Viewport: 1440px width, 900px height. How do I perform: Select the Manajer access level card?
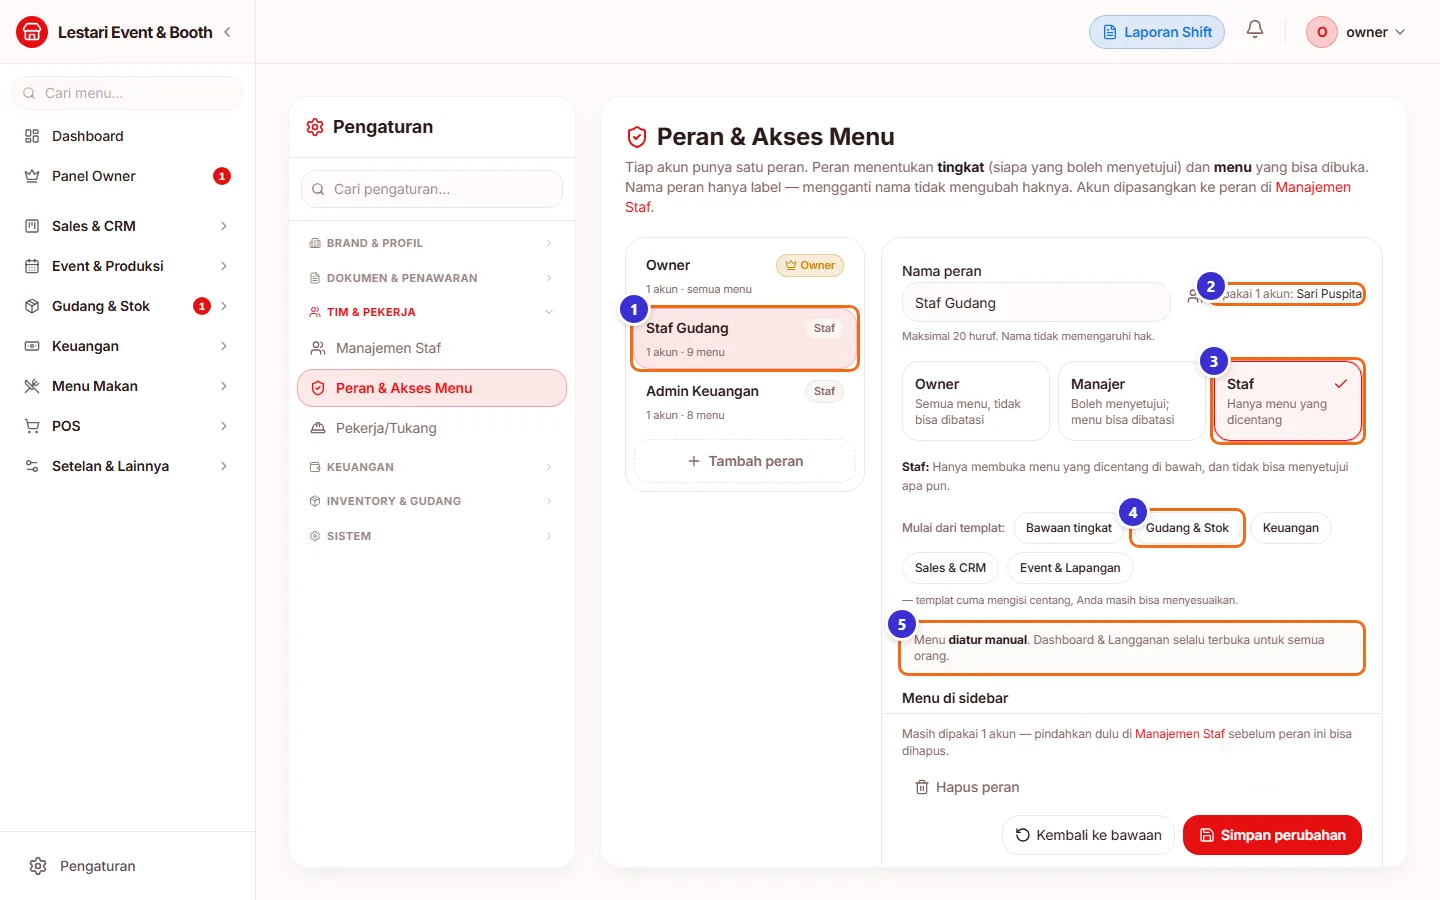[1131, 401]
